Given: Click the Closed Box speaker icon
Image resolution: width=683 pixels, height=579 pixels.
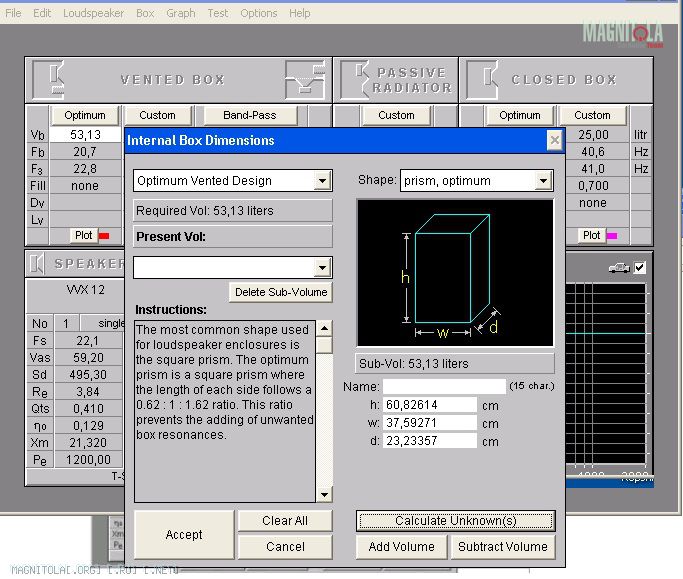Looking at the screenshot, I should pyautogui.click(x=484, y=80).
